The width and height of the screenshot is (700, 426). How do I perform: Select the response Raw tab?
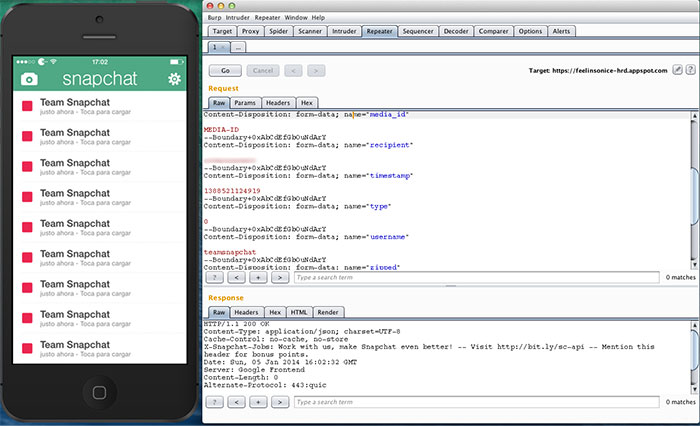pyautogui.click(x=219, y=312)
